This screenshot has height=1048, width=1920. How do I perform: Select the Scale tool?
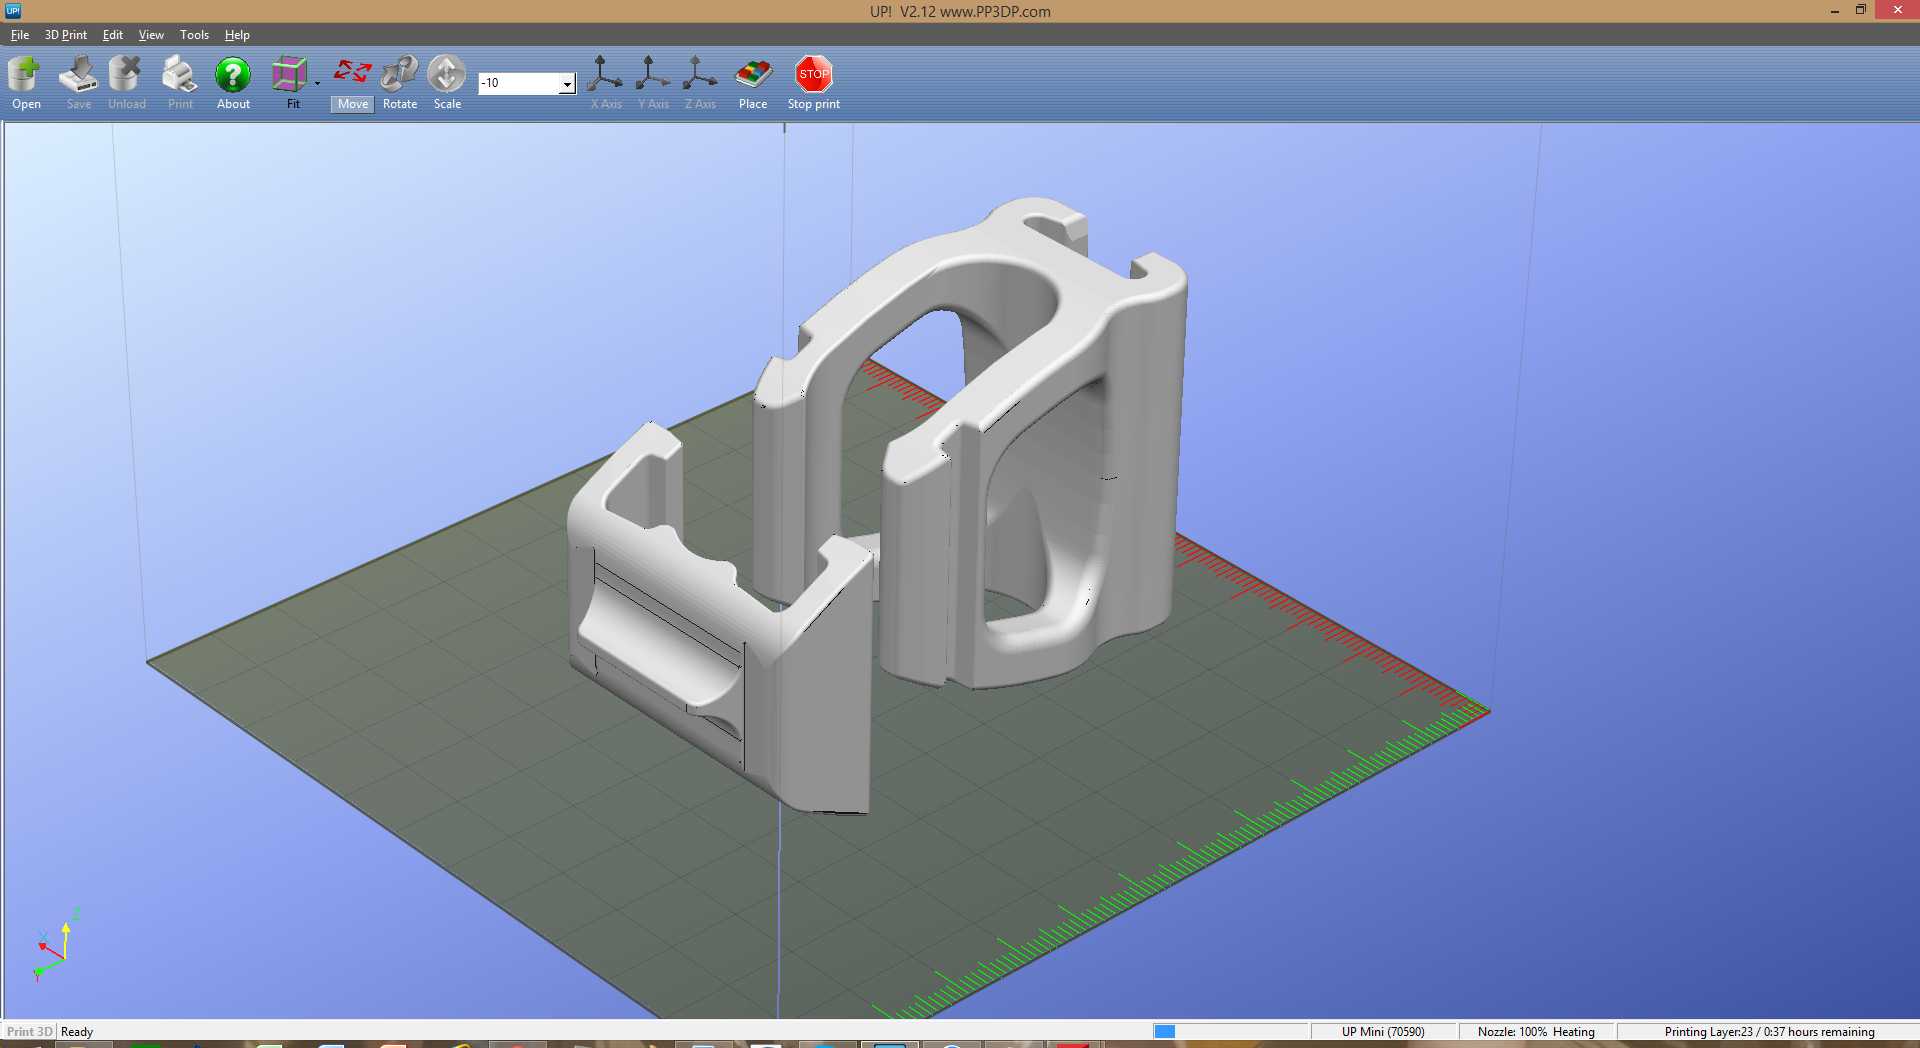pos(447,82)
